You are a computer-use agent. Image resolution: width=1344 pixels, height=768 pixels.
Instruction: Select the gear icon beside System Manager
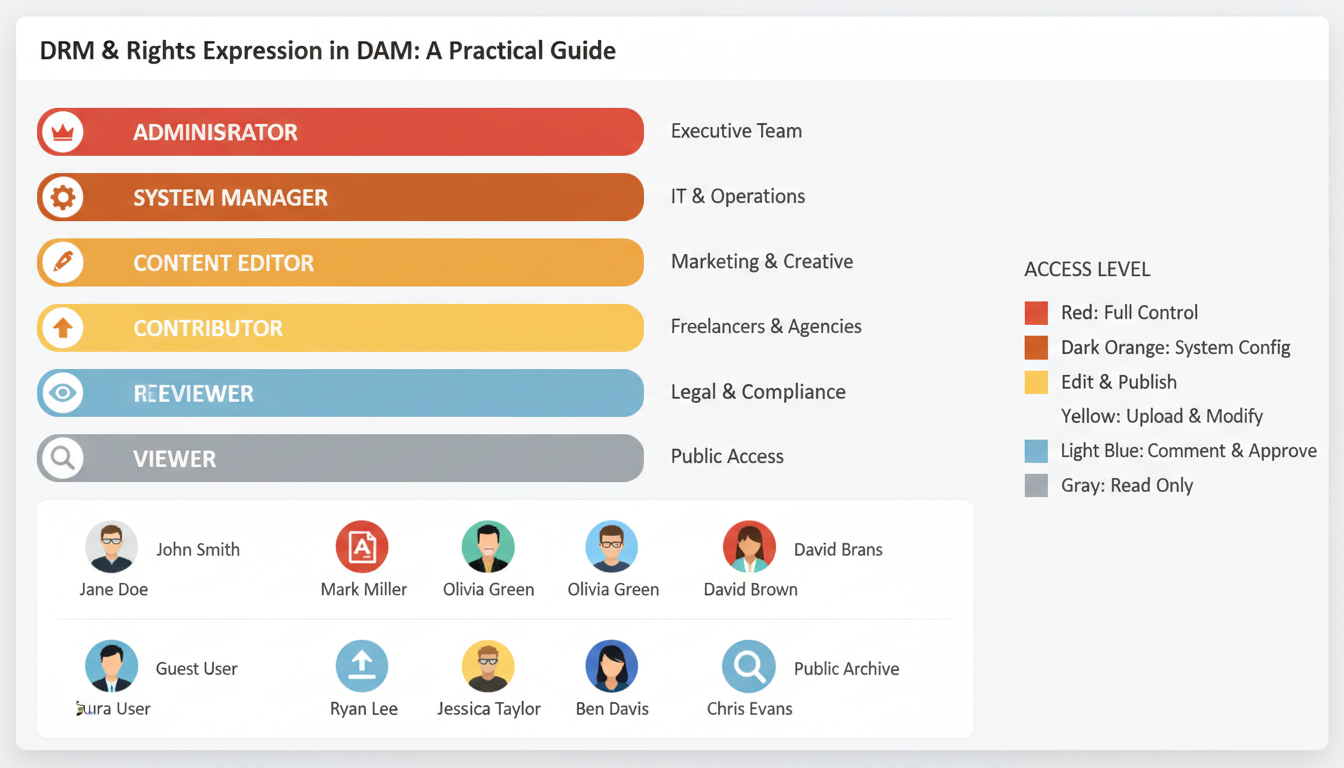click(62, 196)
